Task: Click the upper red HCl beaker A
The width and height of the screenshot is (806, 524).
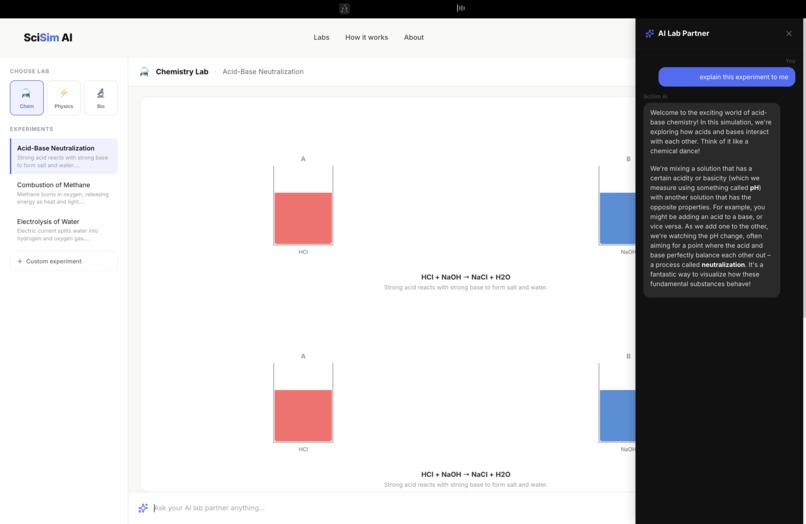Action: tap(303, 206)
